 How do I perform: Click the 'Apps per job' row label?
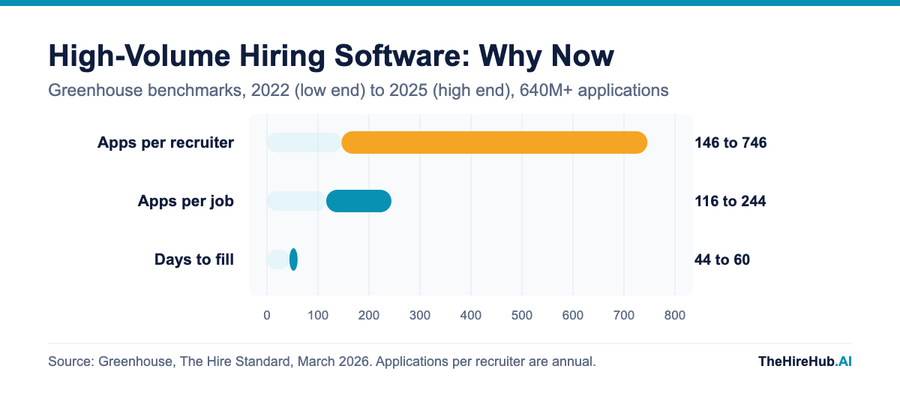click(185, 202)
